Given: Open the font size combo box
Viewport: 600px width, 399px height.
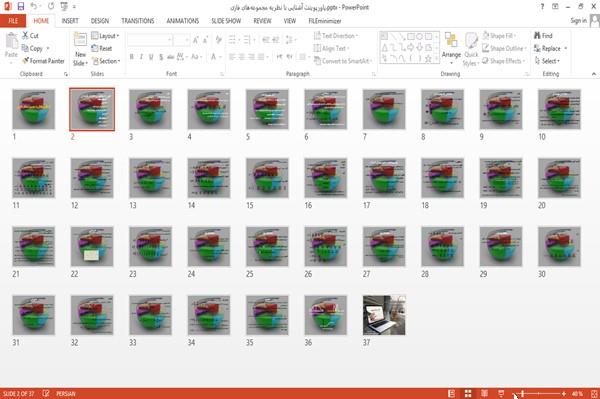Looking at the screenshot, I should [x=181, y=40].
